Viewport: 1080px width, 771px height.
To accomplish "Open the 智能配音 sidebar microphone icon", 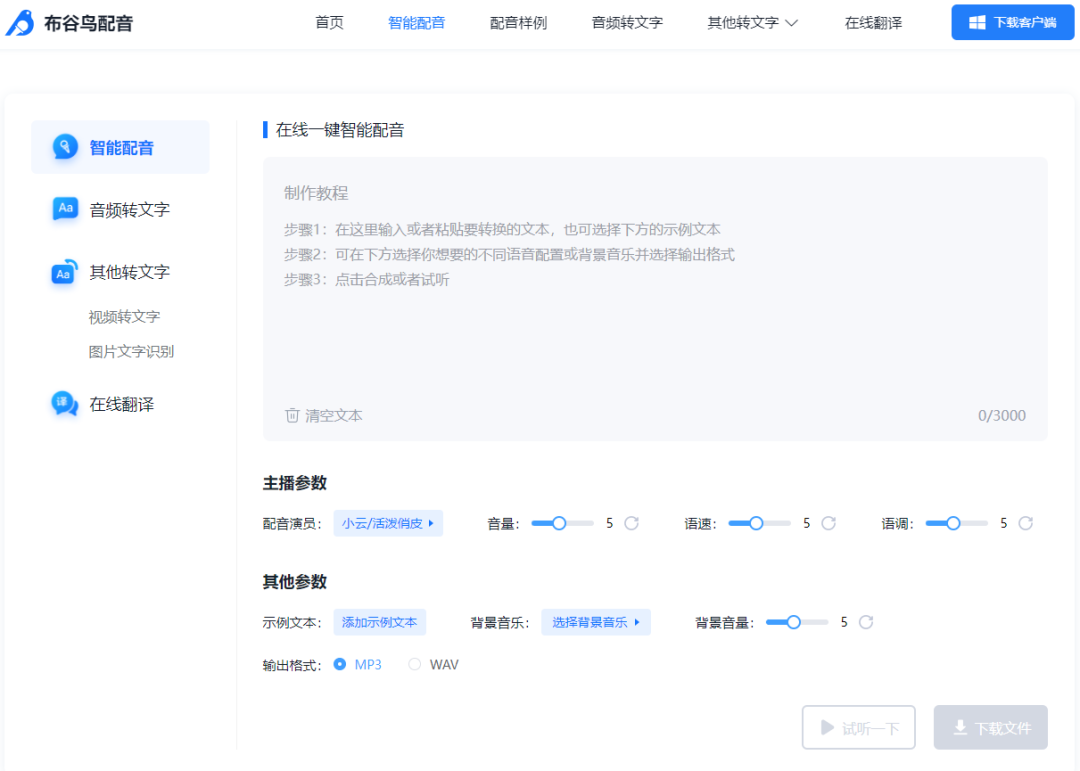I will pos(65,147).
